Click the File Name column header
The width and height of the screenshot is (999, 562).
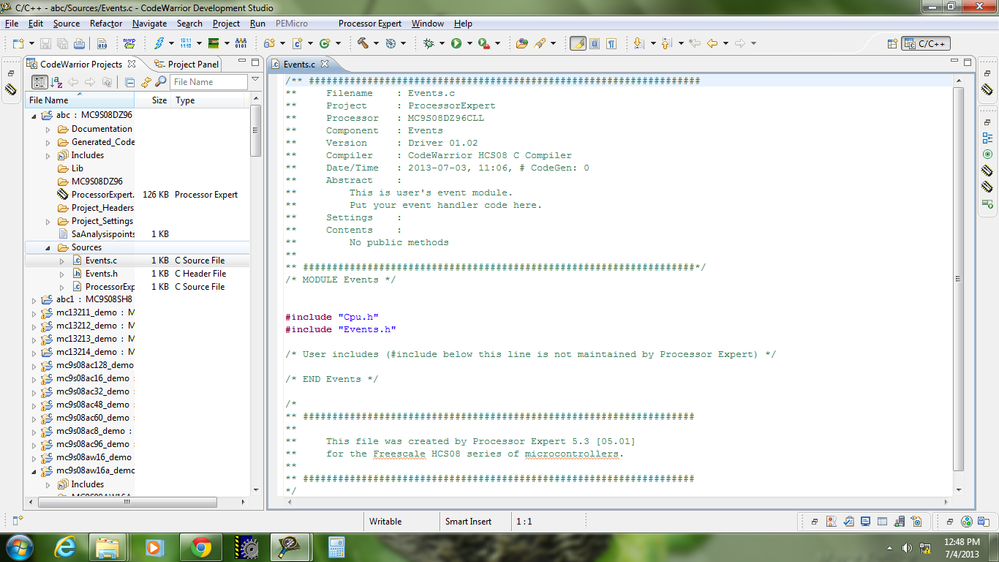pyautogui.click(x=80, y=100)
